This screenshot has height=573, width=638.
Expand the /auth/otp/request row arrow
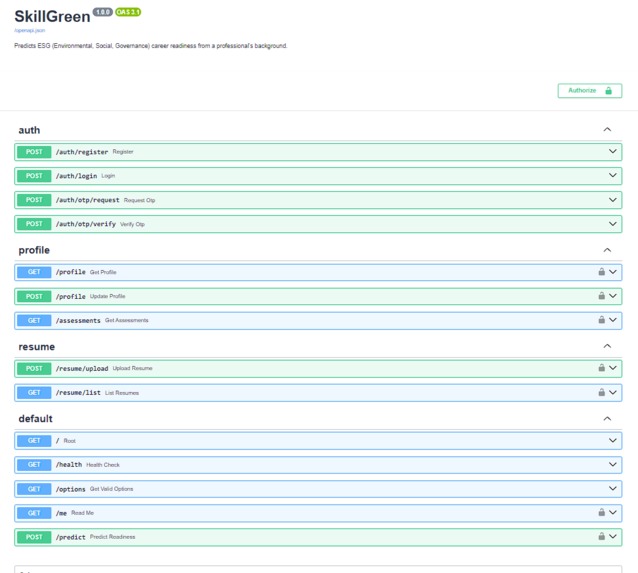click(612, 200)
